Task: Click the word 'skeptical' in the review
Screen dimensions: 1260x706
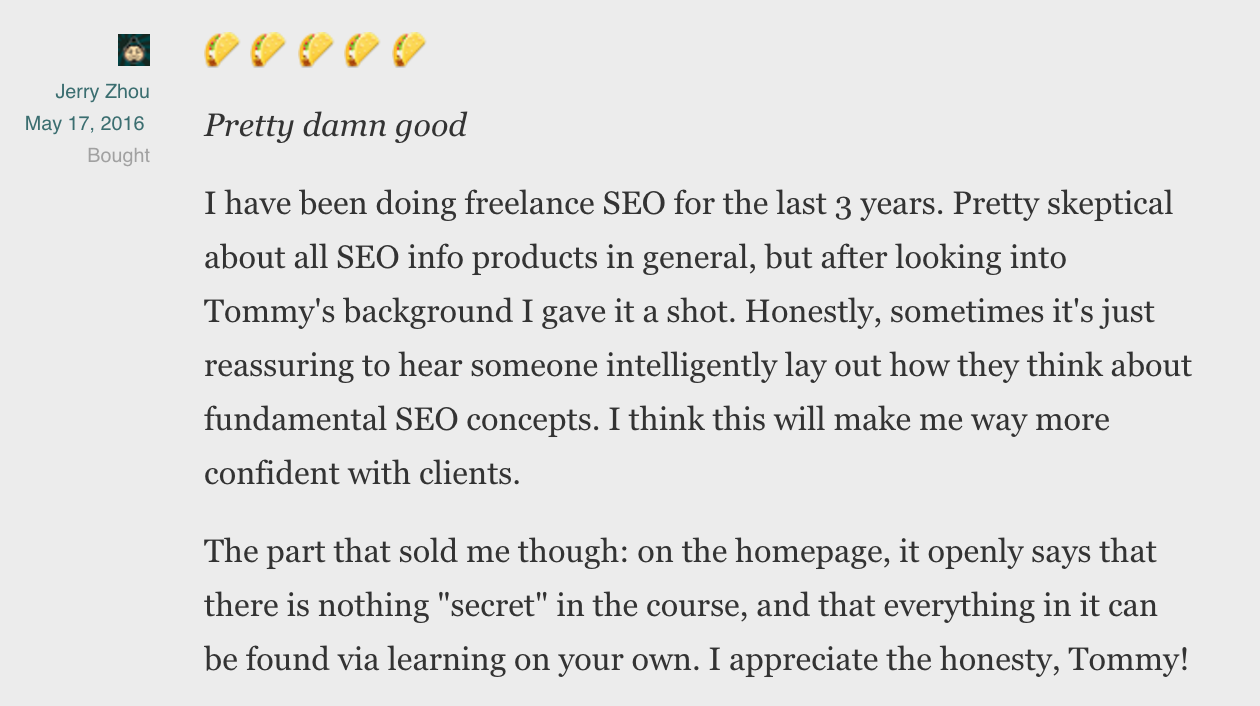Action: [1109, 204]
